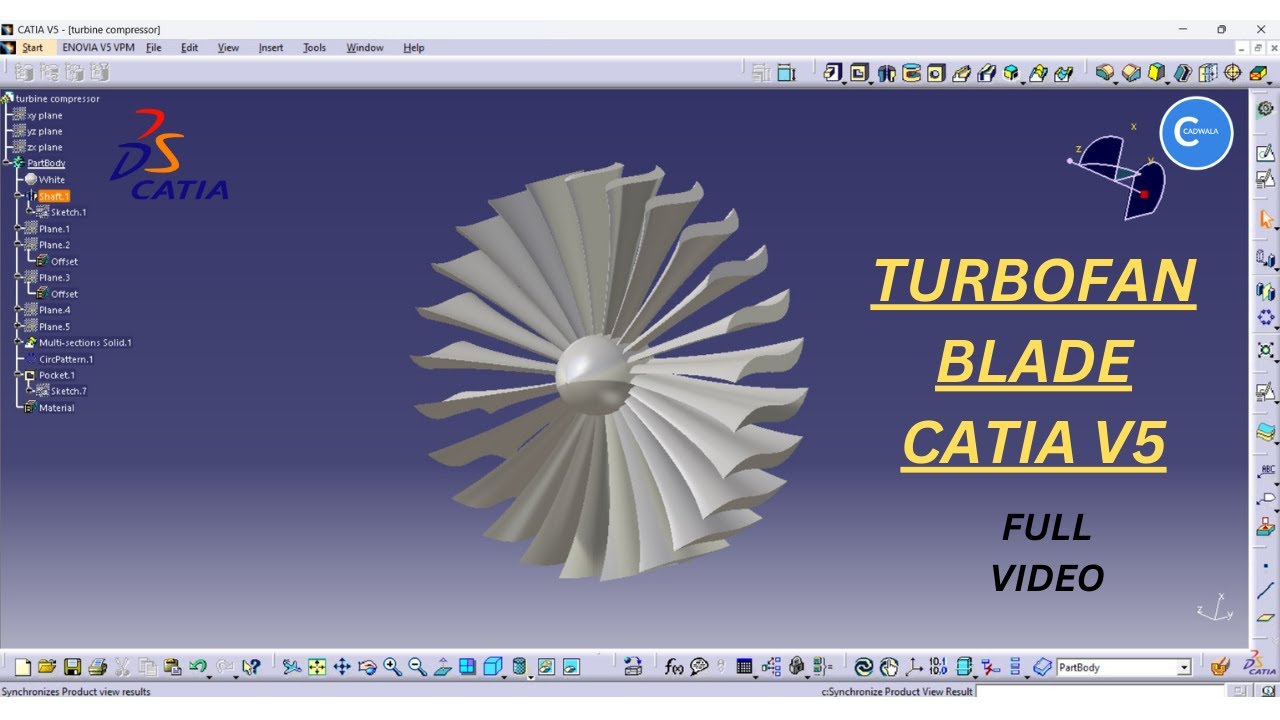The width and height of the screenshot is (1280, 720).
Task: Click the What's This help cursor icon
Action: (x=250, y=667)
